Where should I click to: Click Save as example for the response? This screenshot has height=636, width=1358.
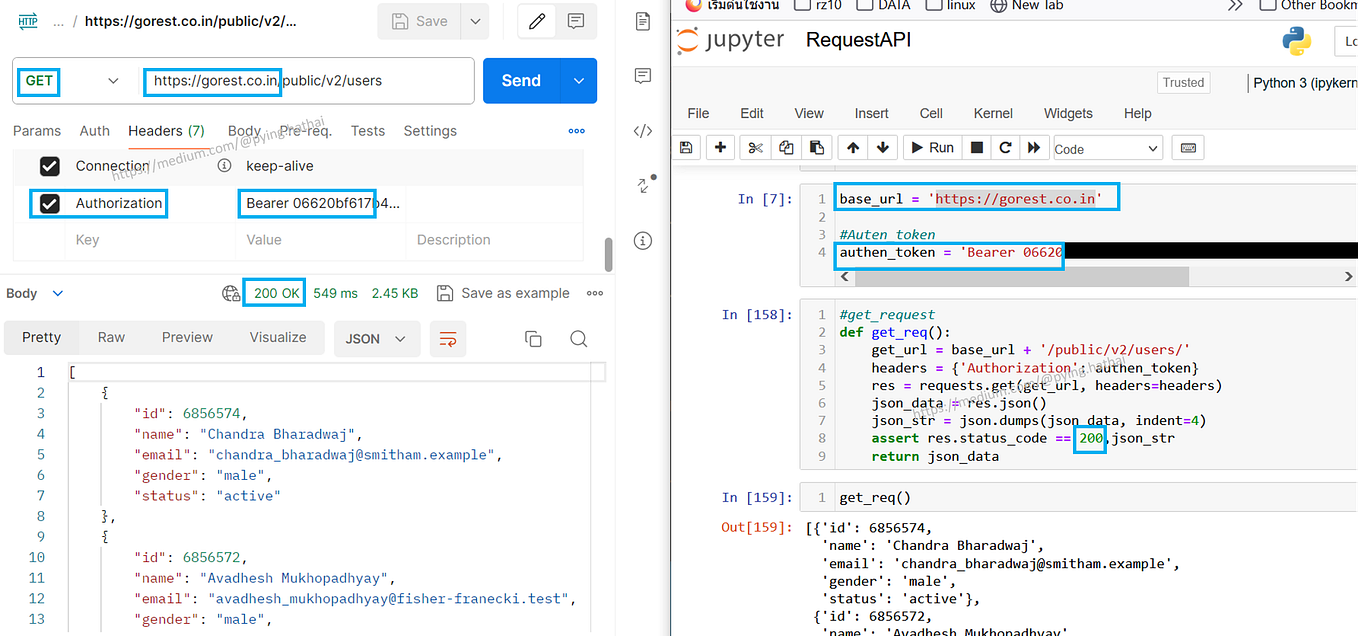coord(503,292)
